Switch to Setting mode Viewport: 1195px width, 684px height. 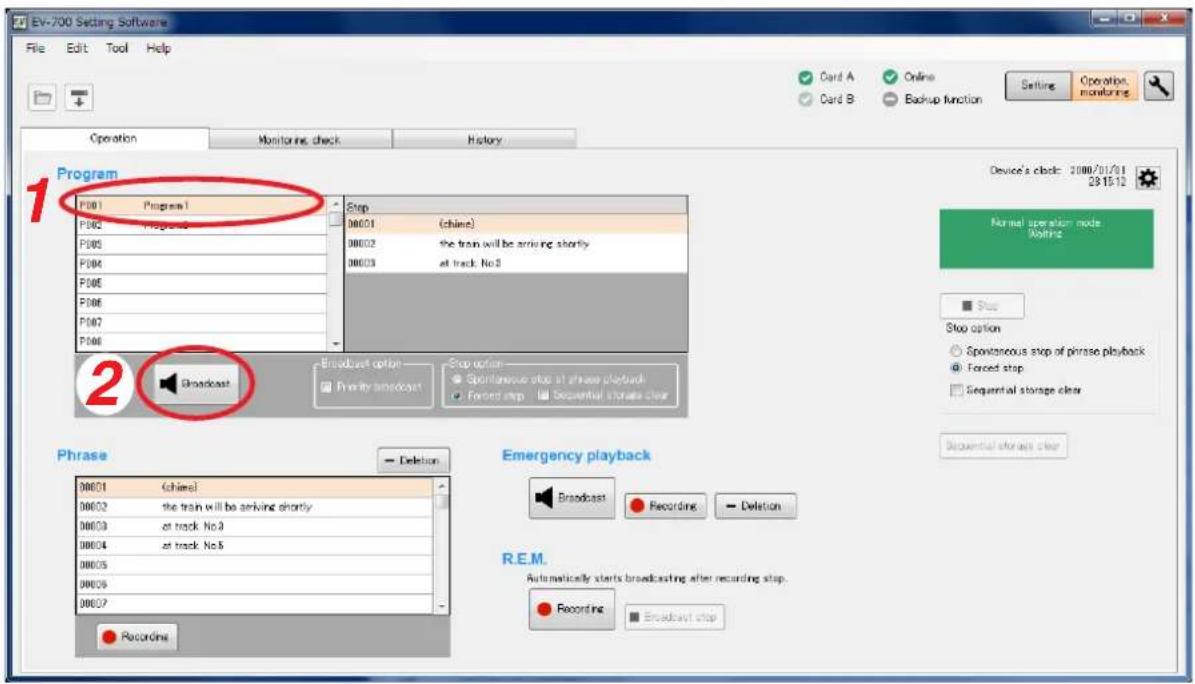tap(1038, 85)
